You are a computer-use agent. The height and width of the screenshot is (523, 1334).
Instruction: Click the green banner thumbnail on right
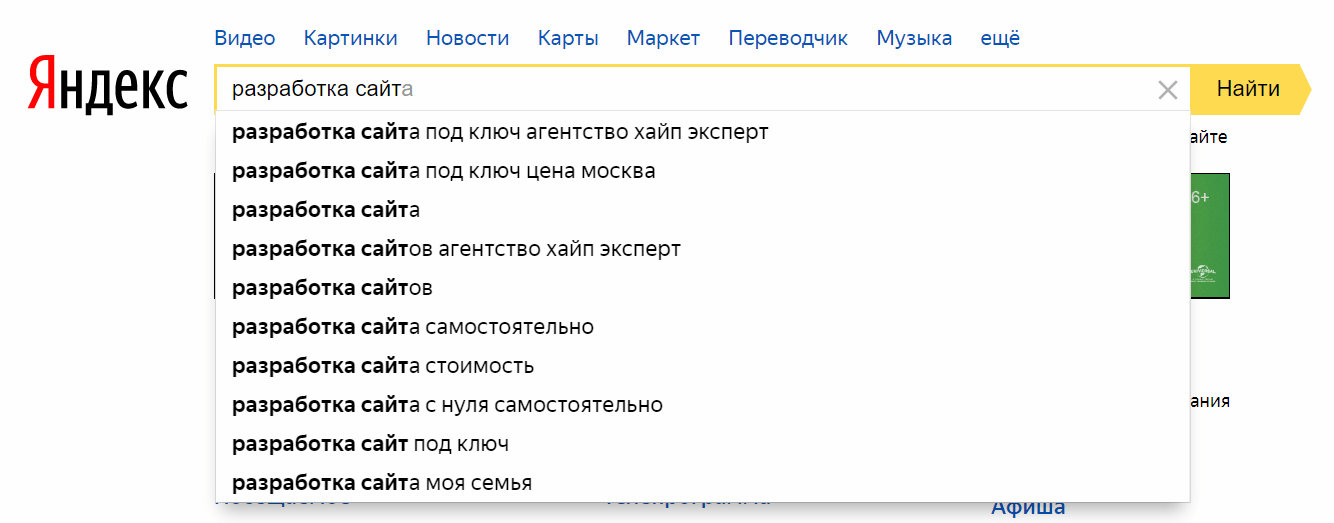coord(1209,236)
